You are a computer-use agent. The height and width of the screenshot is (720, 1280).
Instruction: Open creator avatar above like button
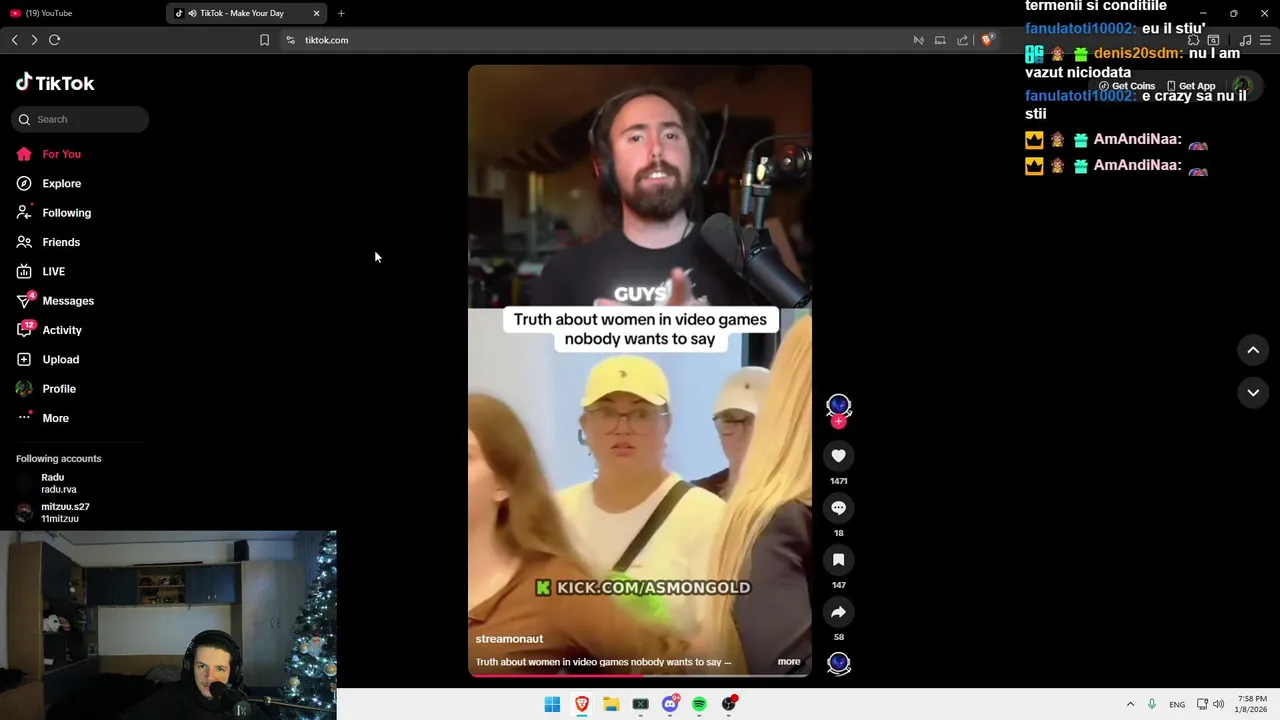pyautogui.click(x=838, y=405)
